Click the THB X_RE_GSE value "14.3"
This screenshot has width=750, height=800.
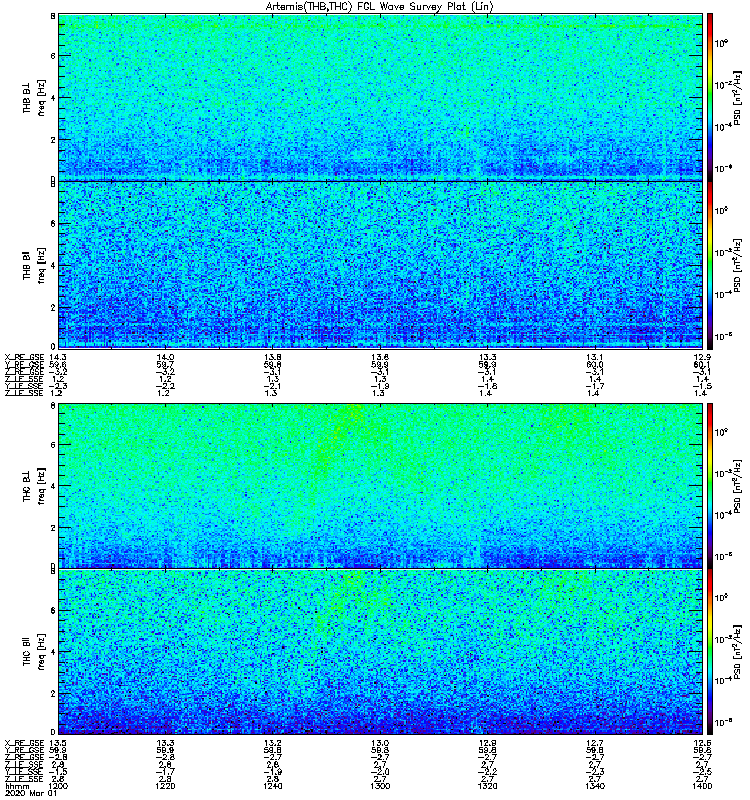tap(57, 358)
